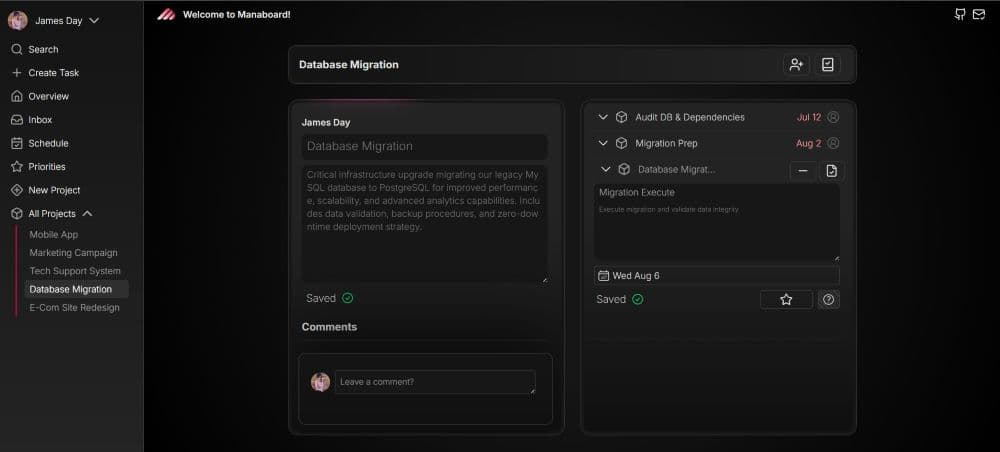This screenshot has width=1000, height=452.
Task: Select New Project in sidebar
Action: [54, 190]
